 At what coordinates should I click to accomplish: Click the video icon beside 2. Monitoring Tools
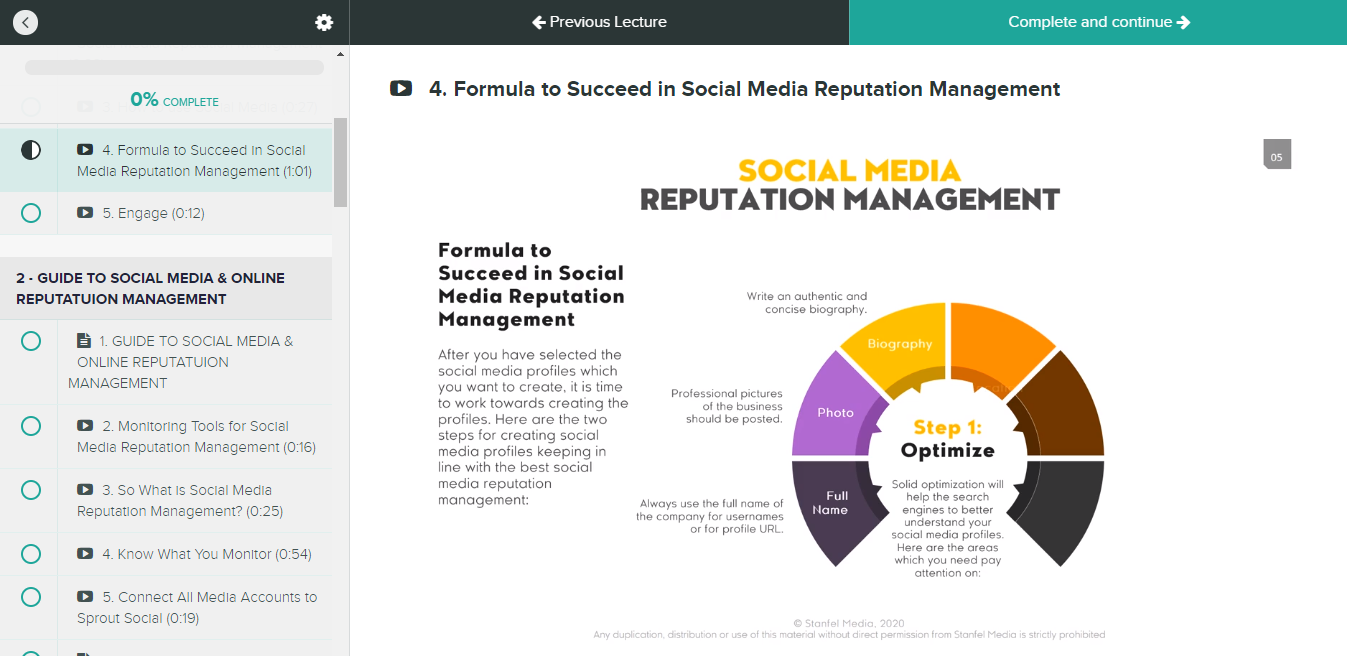pos(85,426)
